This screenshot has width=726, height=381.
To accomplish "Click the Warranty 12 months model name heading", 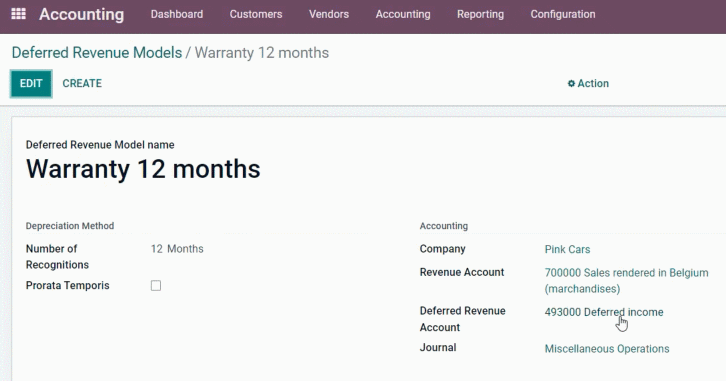I will [x=143, y=169].
